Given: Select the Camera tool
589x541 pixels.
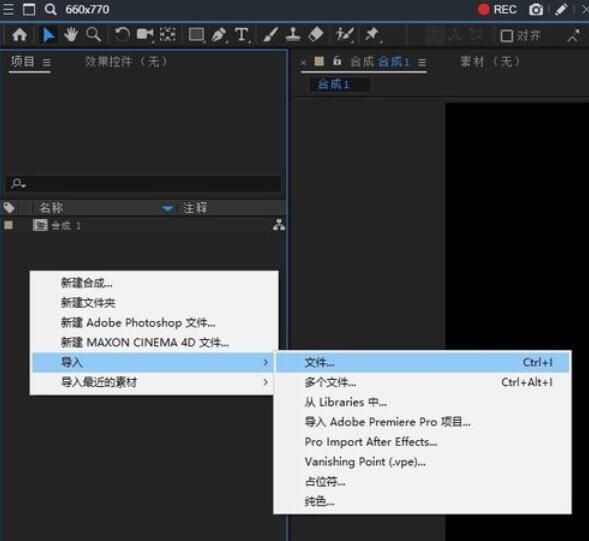Looking at the screenshot, I should [145, 35].
